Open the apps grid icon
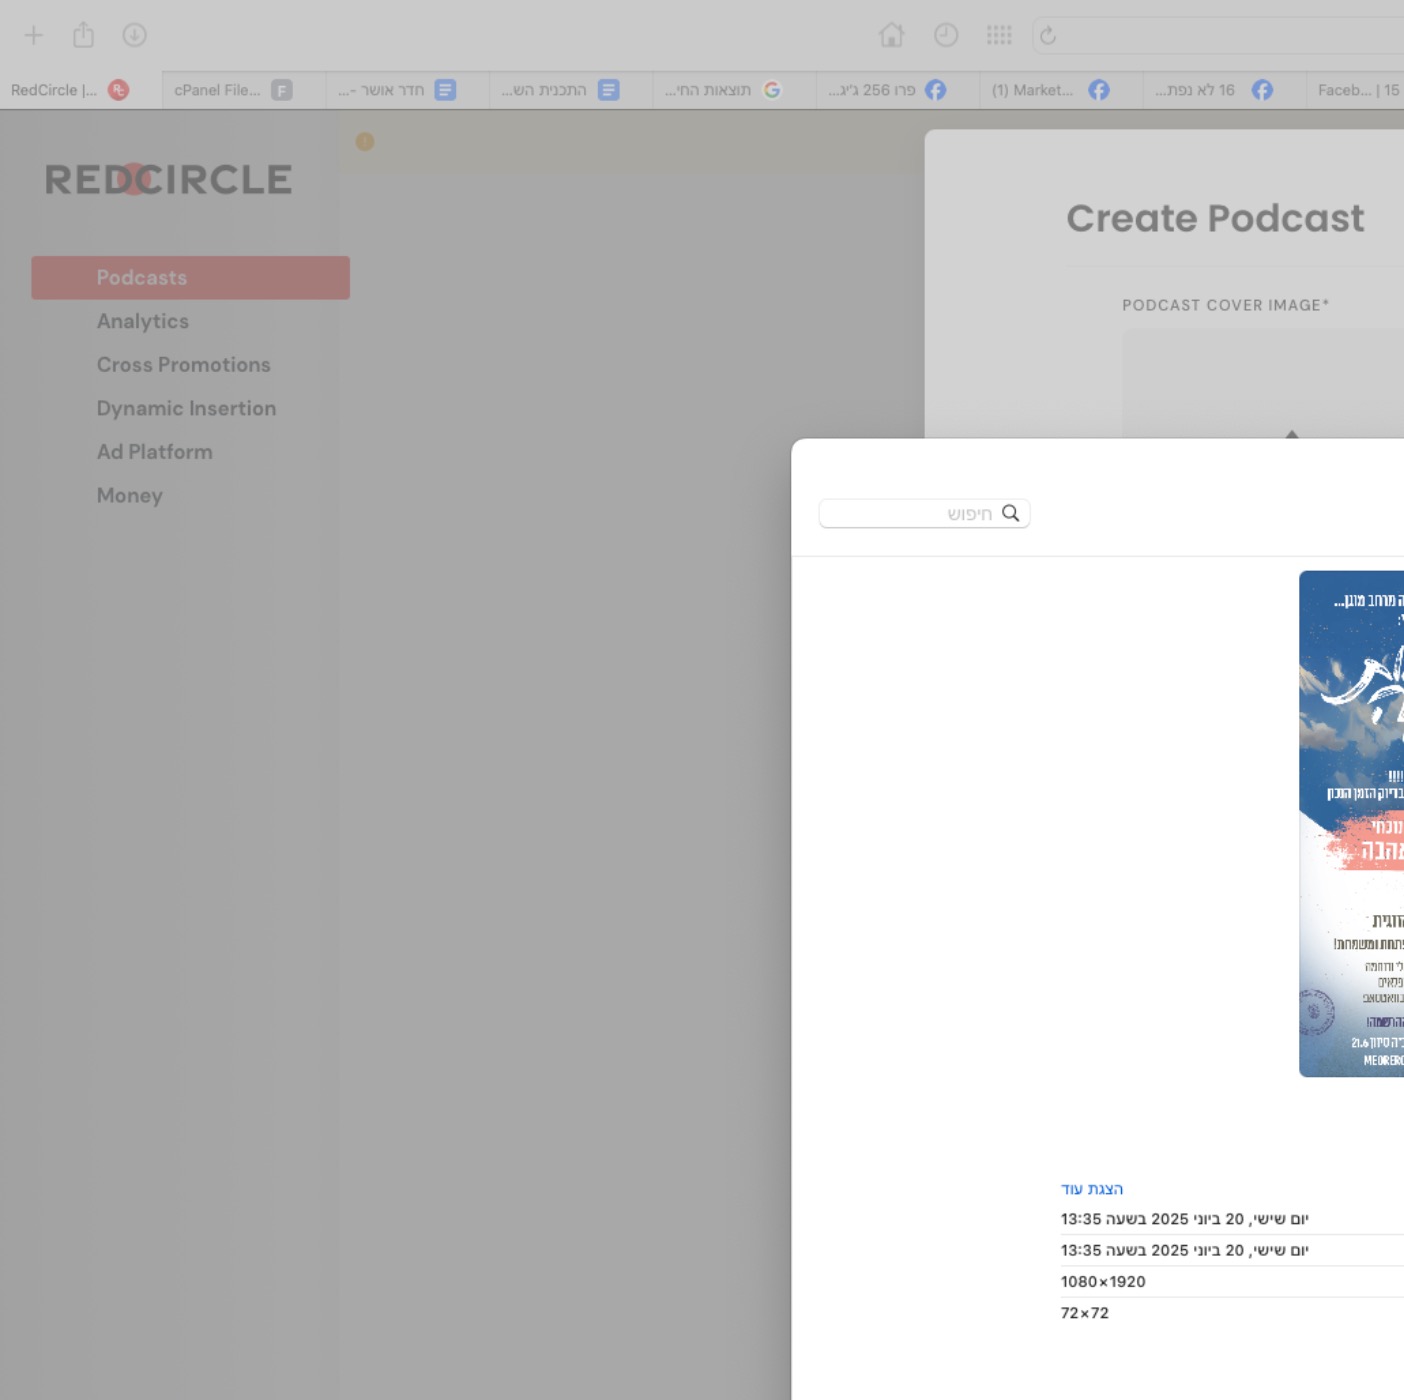 (x=999, y=36)
